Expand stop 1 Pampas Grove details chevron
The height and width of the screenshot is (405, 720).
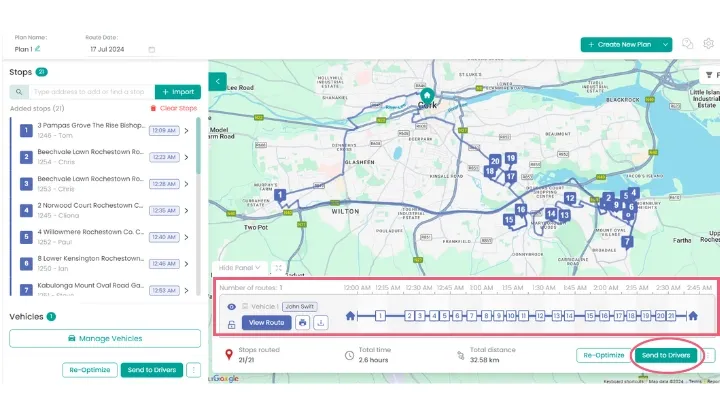coord(186,130)
